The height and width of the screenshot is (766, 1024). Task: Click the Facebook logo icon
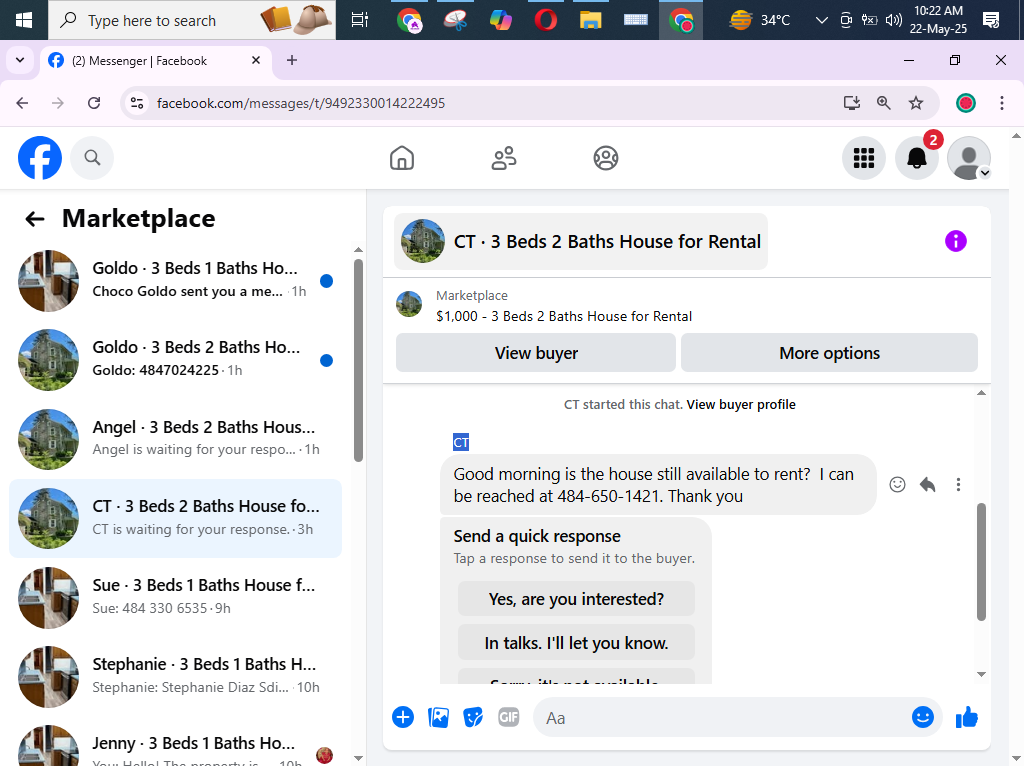click(x=40, y=157)
